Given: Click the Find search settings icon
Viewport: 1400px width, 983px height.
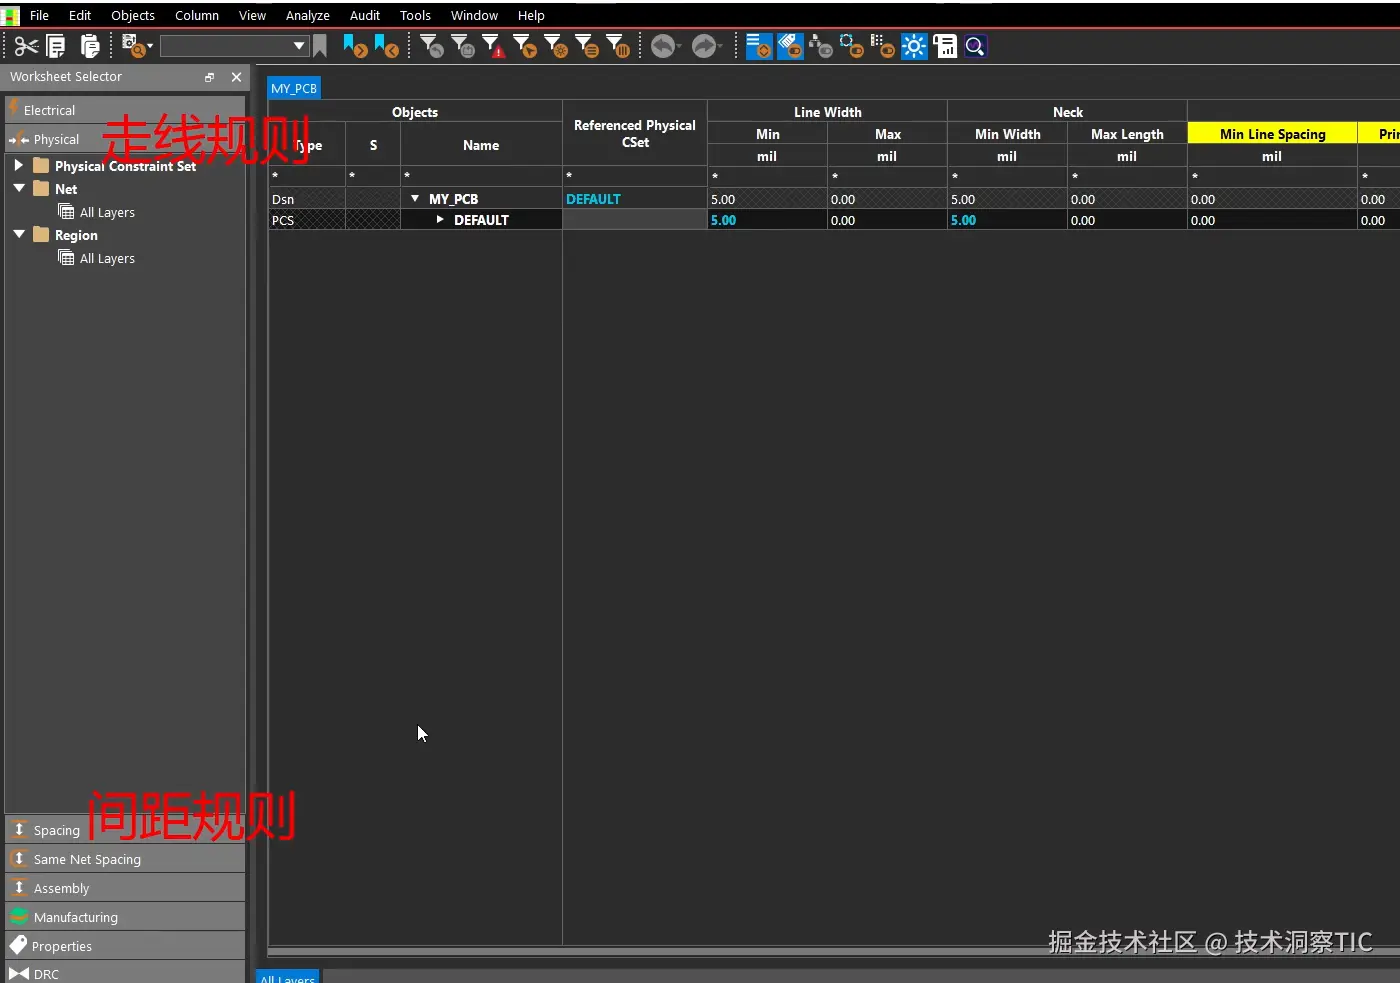Looking at the screenshot, I should (136, 46).
